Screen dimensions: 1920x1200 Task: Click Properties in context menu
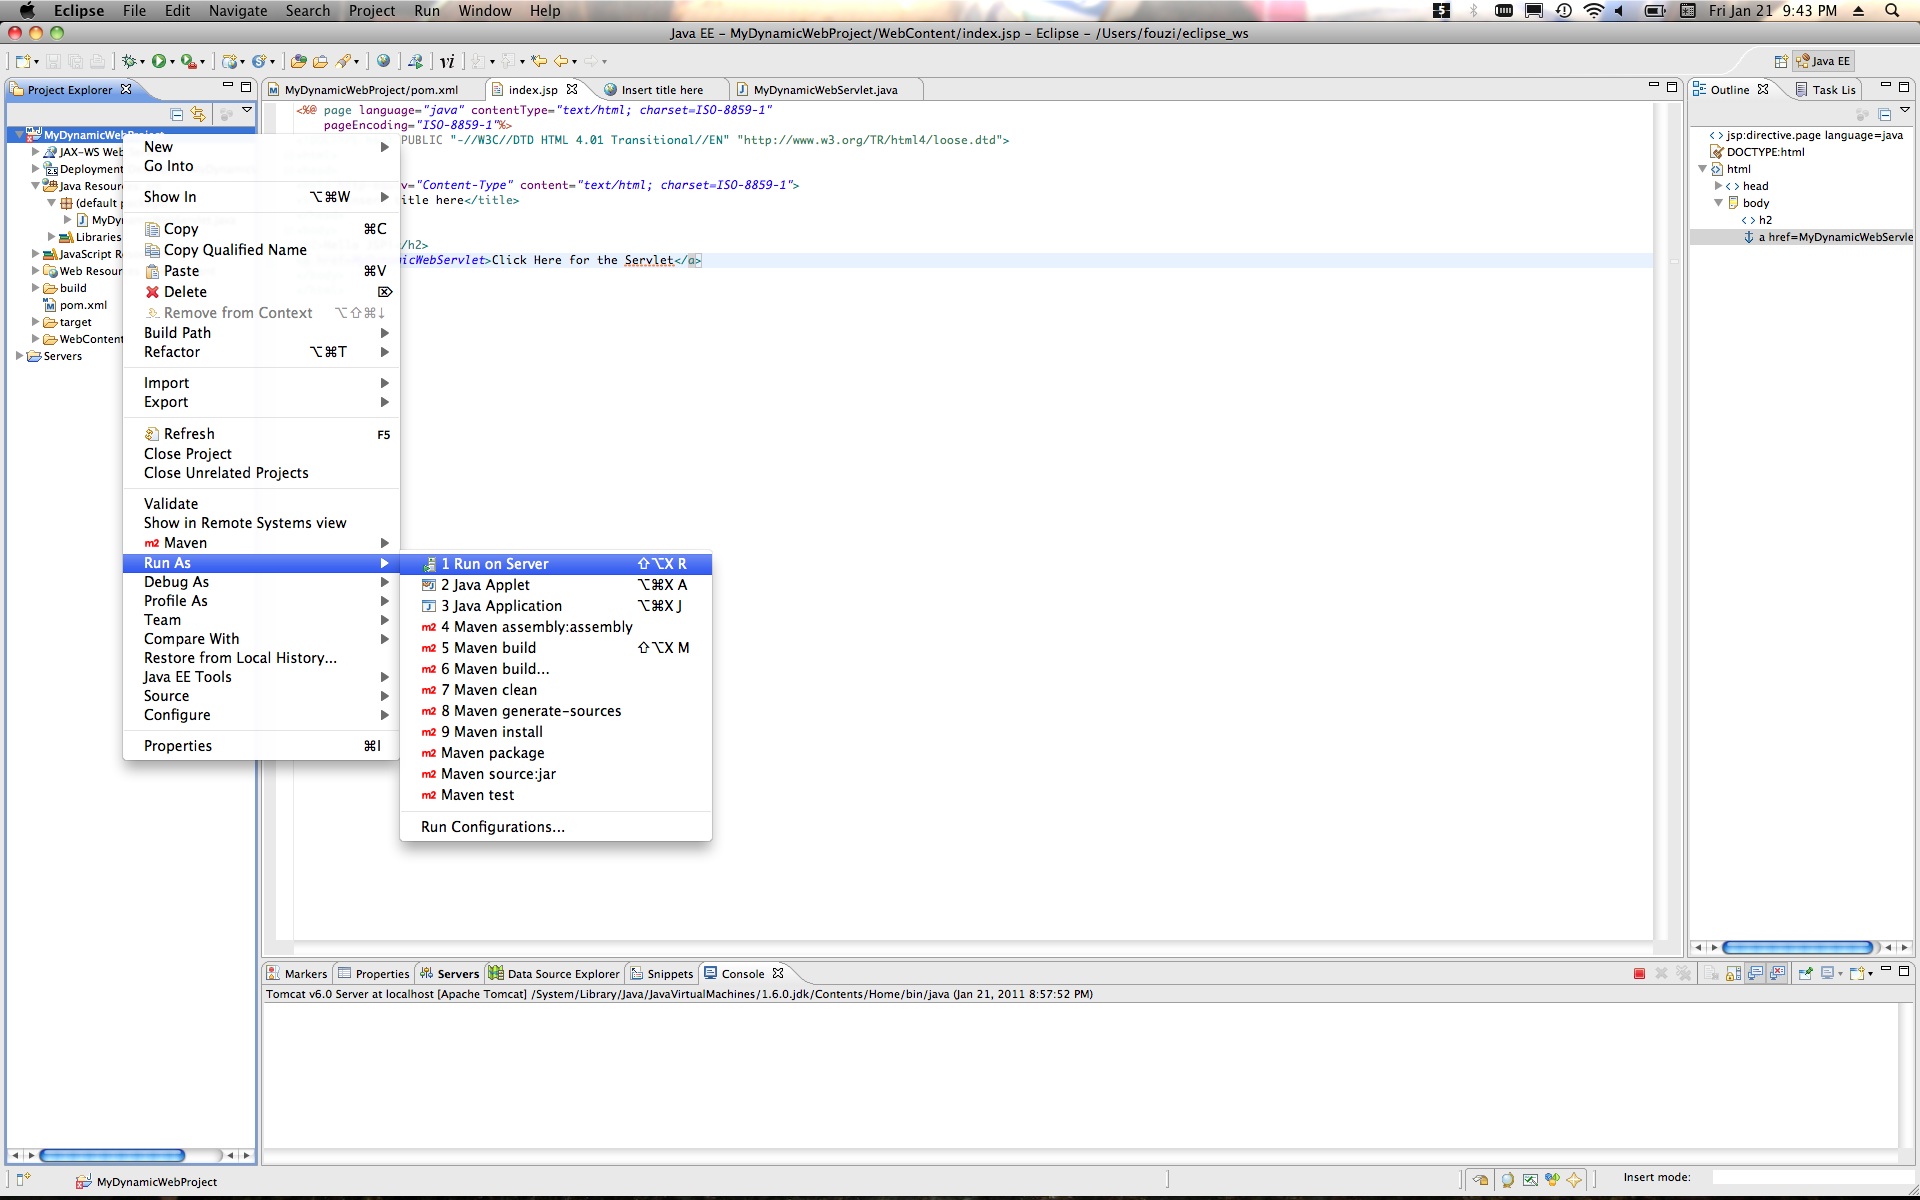pyautogui.click(x=261, y=746)
